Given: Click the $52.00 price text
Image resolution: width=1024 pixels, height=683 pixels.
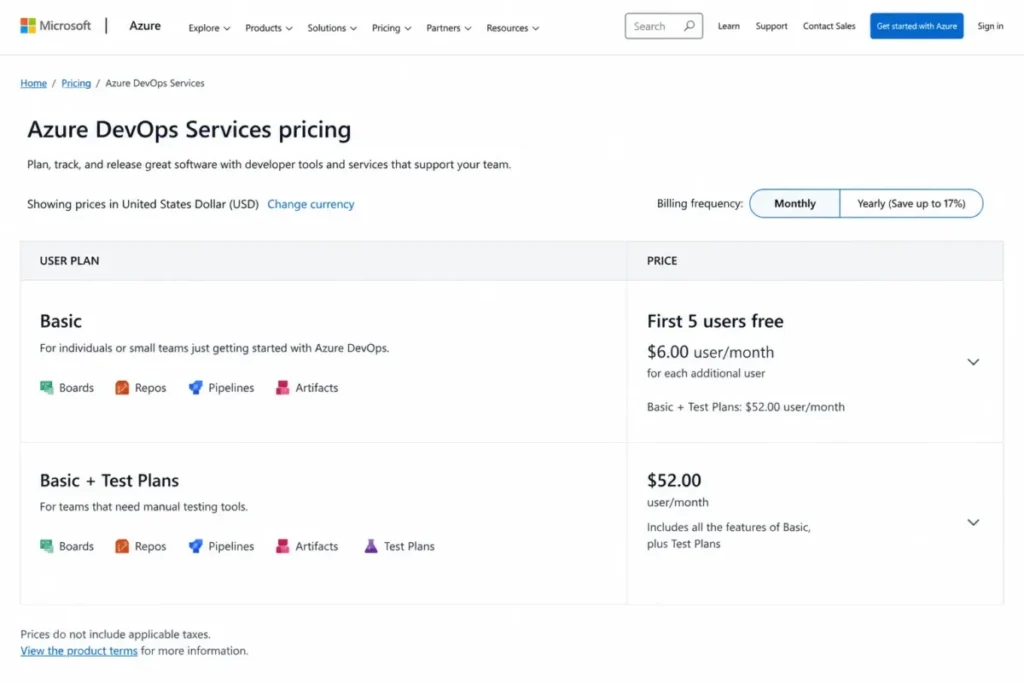Looking at the screenshot, I should (674, 480).
